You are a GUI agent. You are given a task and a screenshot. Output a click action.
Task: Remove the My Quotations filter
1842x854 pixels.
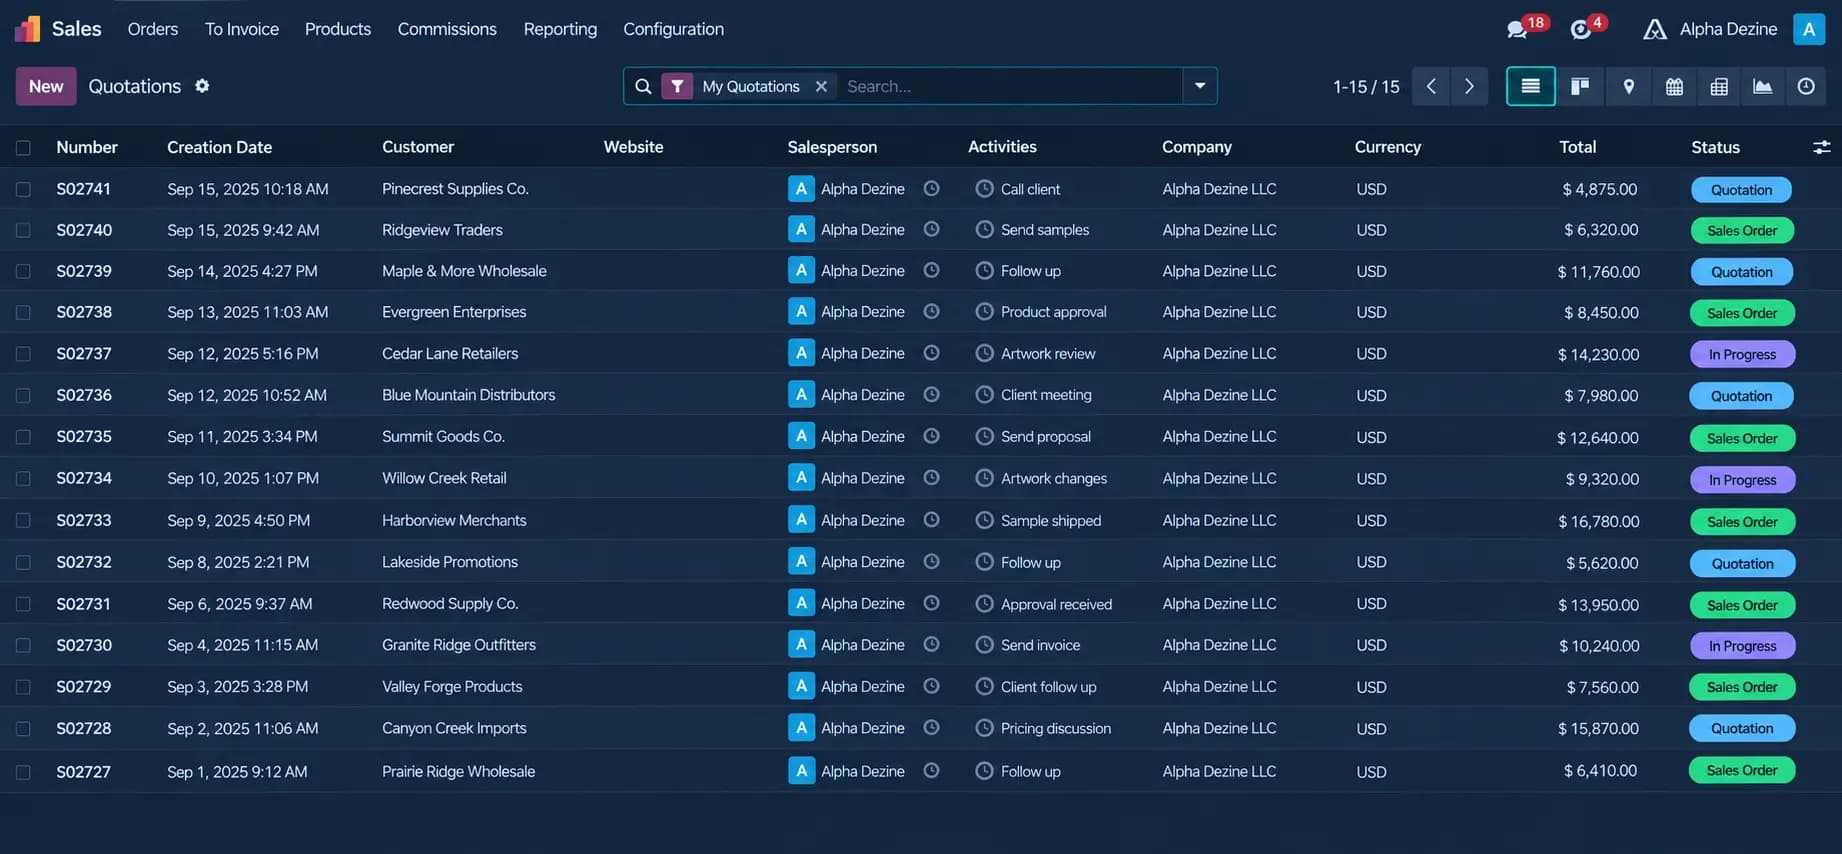pos(821,86)
